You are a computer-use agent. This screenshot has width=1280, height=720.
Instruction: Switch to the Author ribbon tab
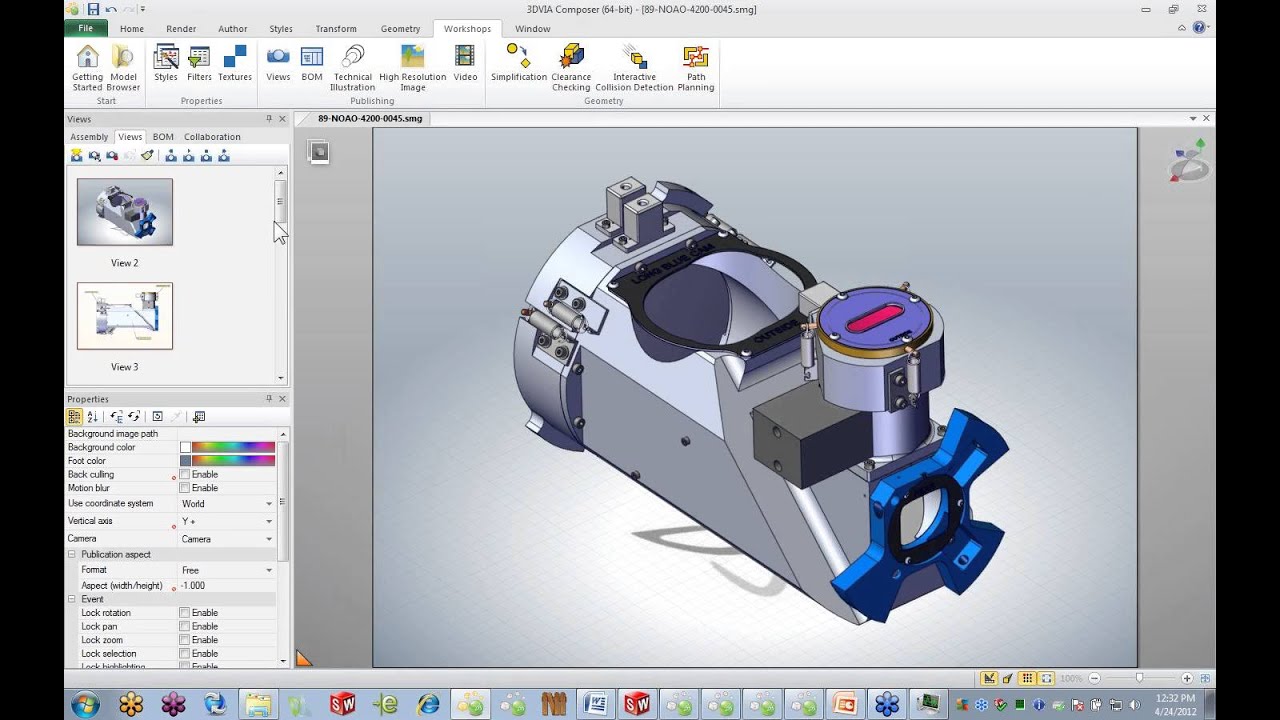point(233,29)
